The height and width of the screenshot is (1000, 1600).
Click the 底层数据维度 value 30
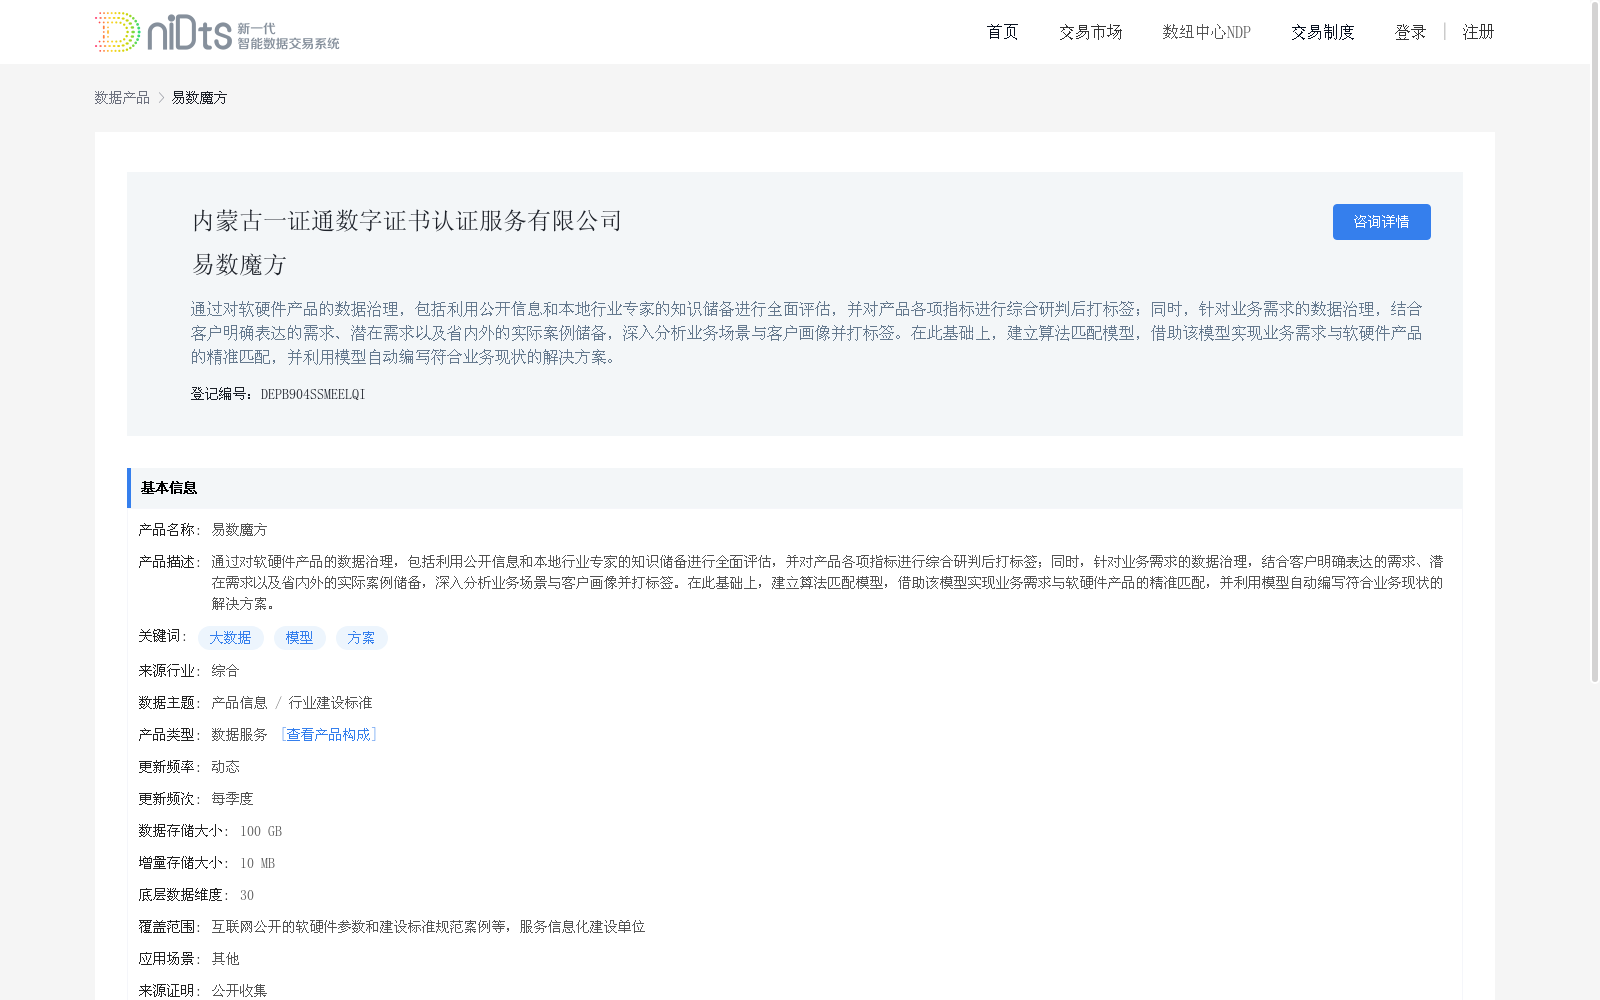(246, 895)
